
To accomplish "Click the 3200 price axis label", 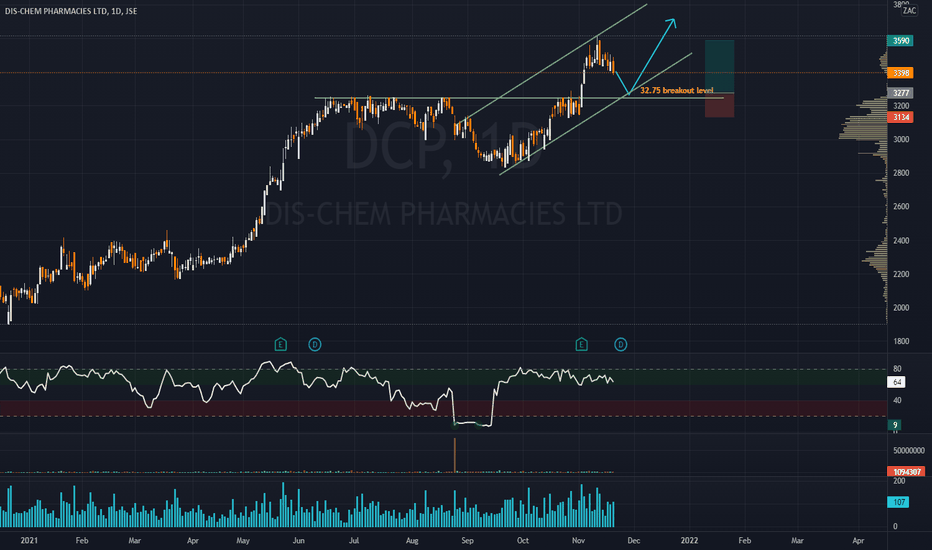I will coord(900,106).
